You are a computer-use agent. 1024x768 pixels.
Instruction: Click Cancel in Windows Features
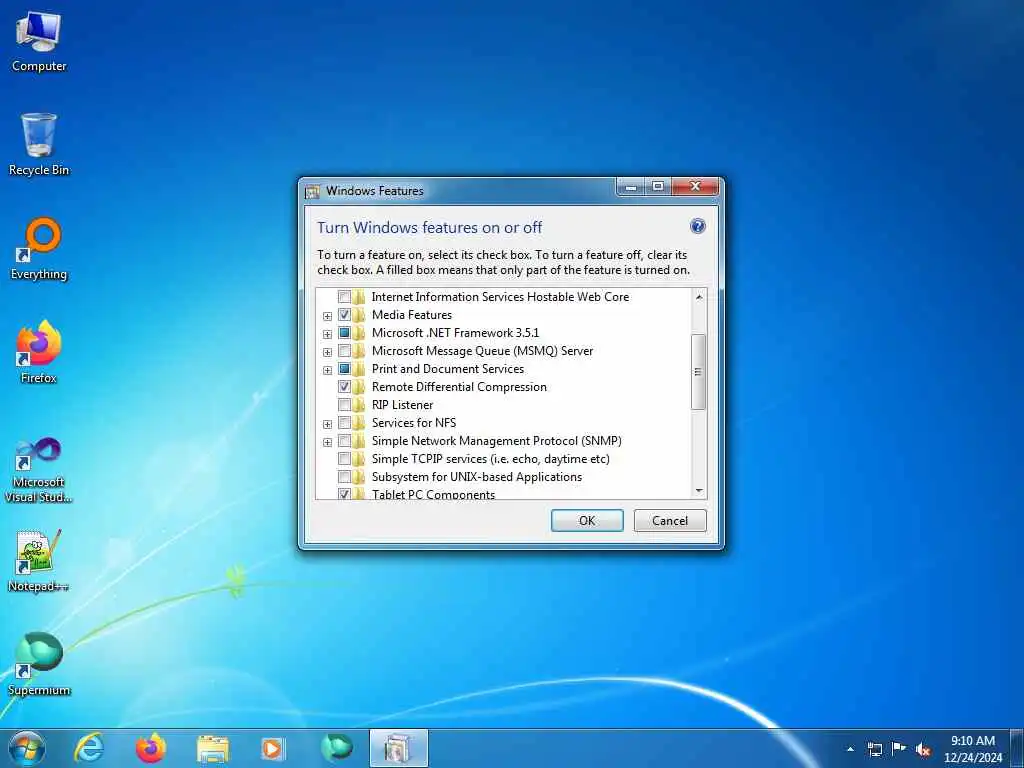click(670, 520)
